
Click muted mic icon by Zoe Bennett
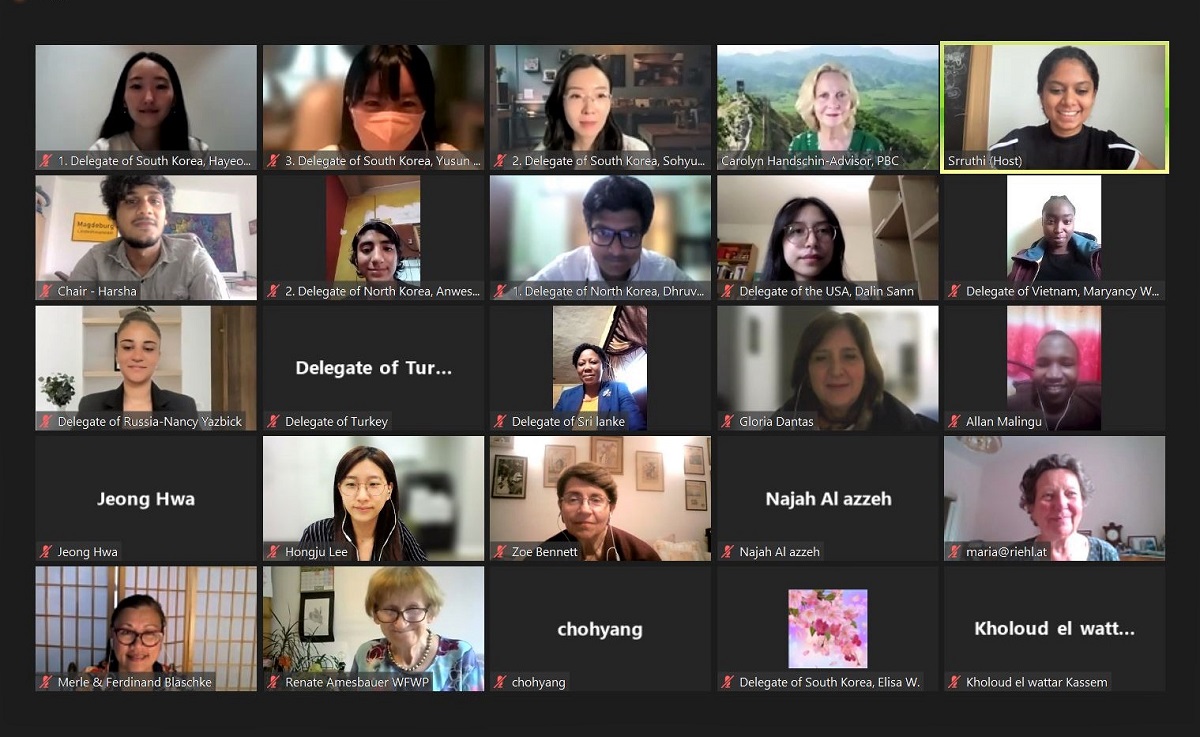click(499, 552)
